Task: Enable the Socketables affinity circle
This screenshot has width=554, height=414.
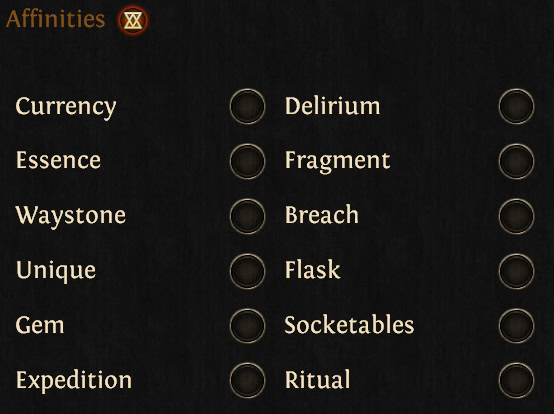Action: [516, 326]
